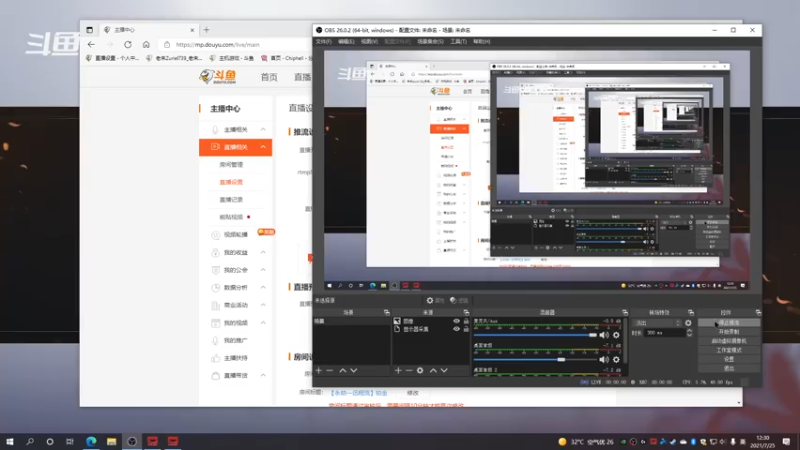The height and width of the screenshot is (450, 800).
Task: Open the OBS 工具 menu
Action: point(458,41)
